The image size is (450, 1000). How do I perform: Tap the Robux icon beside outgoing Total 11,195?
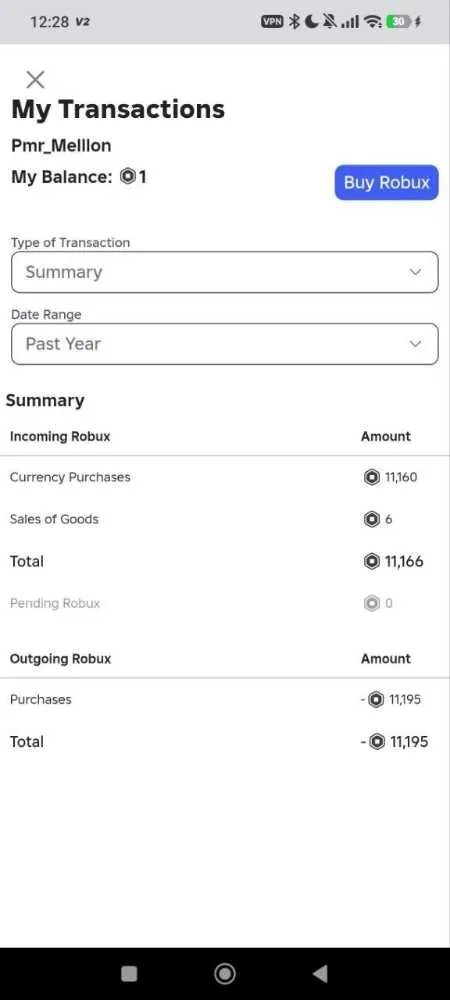[377, 742]
